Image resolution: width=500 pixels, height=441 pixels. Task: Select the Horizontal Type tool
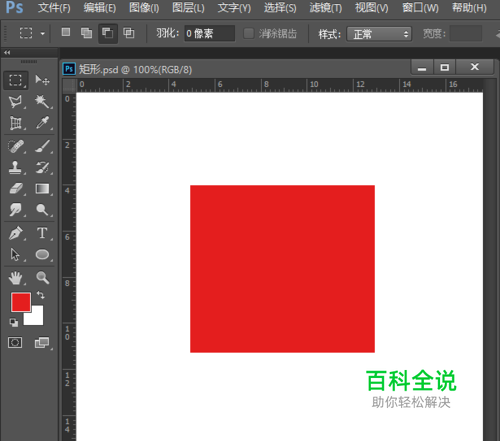click(x=42, y=233)
